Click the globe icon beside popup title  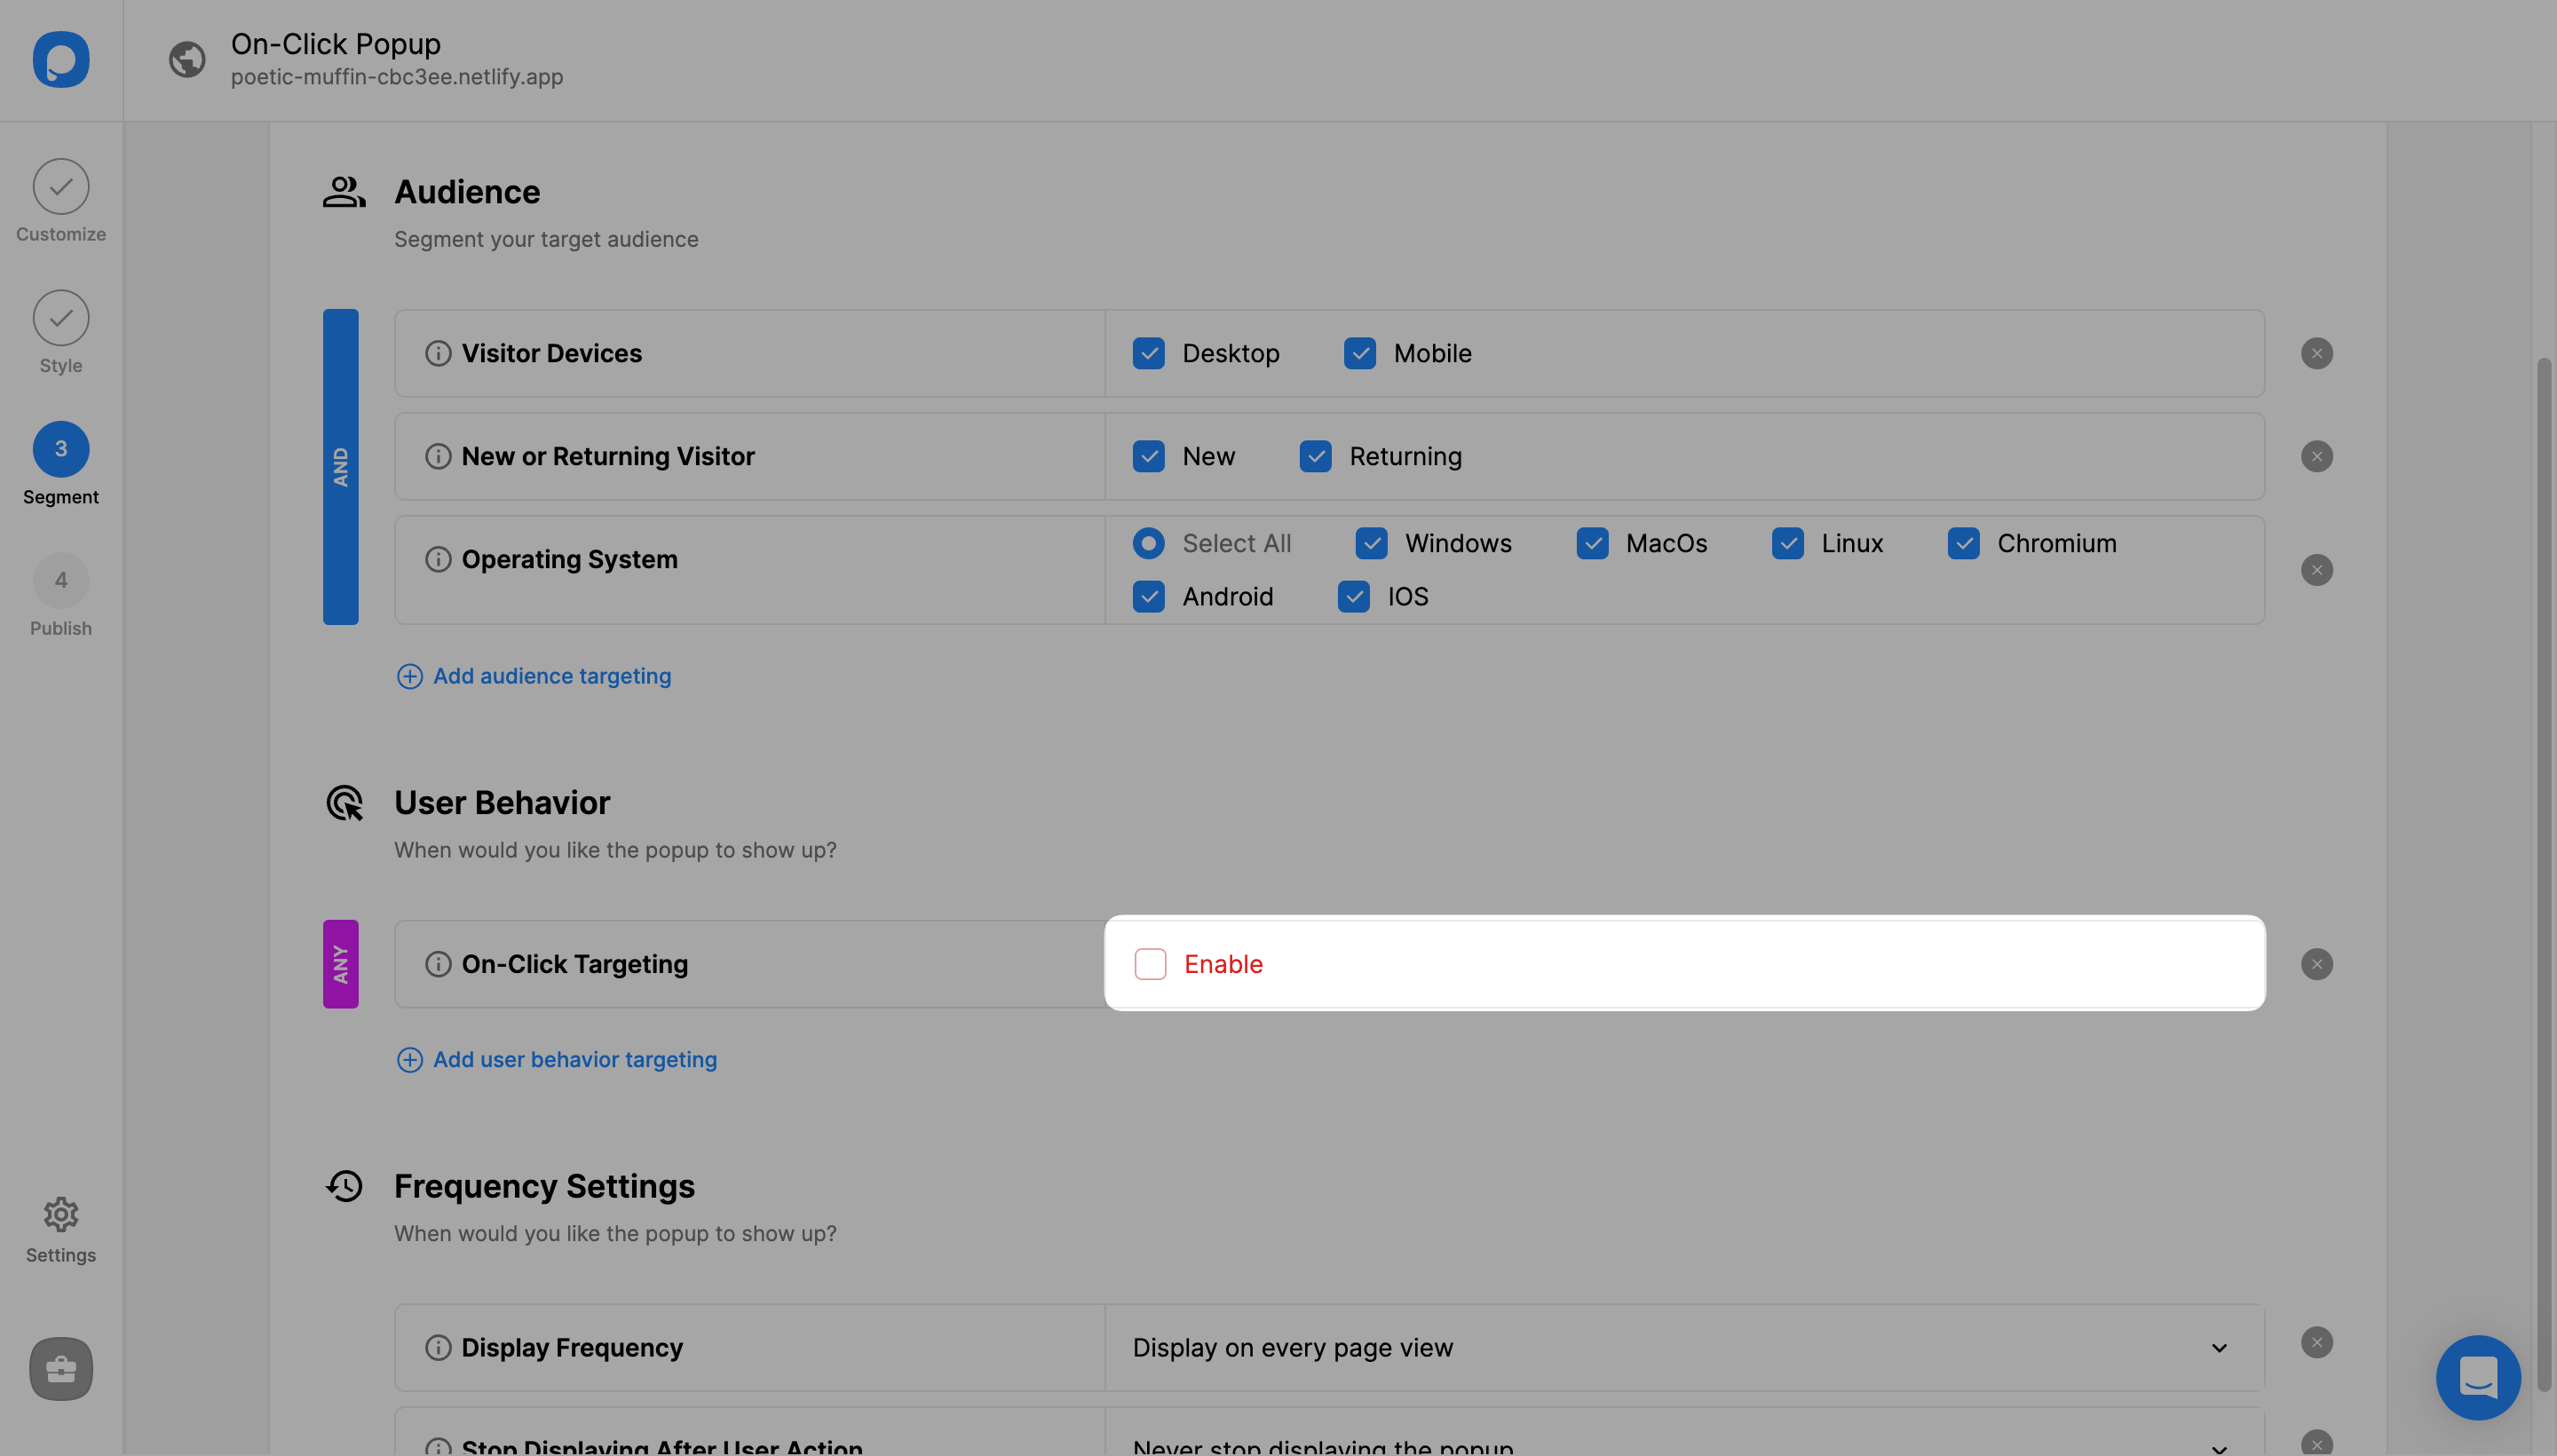[187, 59]
